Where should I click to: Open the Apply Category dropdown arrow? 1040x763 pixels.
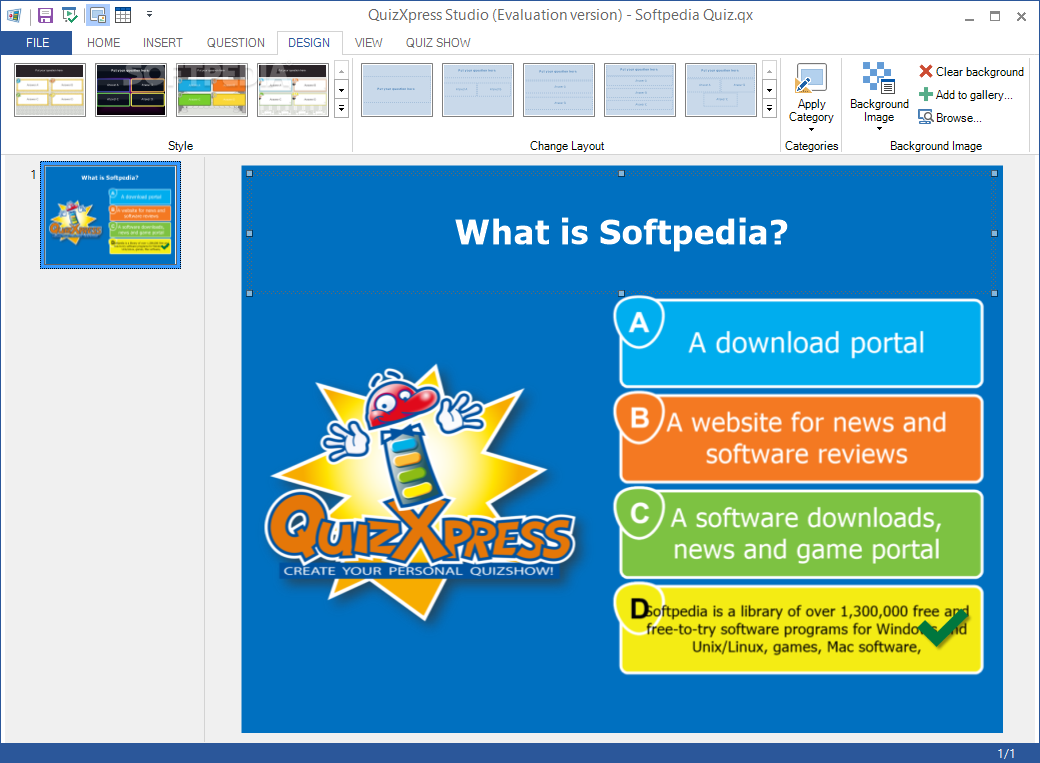point(811,129)
